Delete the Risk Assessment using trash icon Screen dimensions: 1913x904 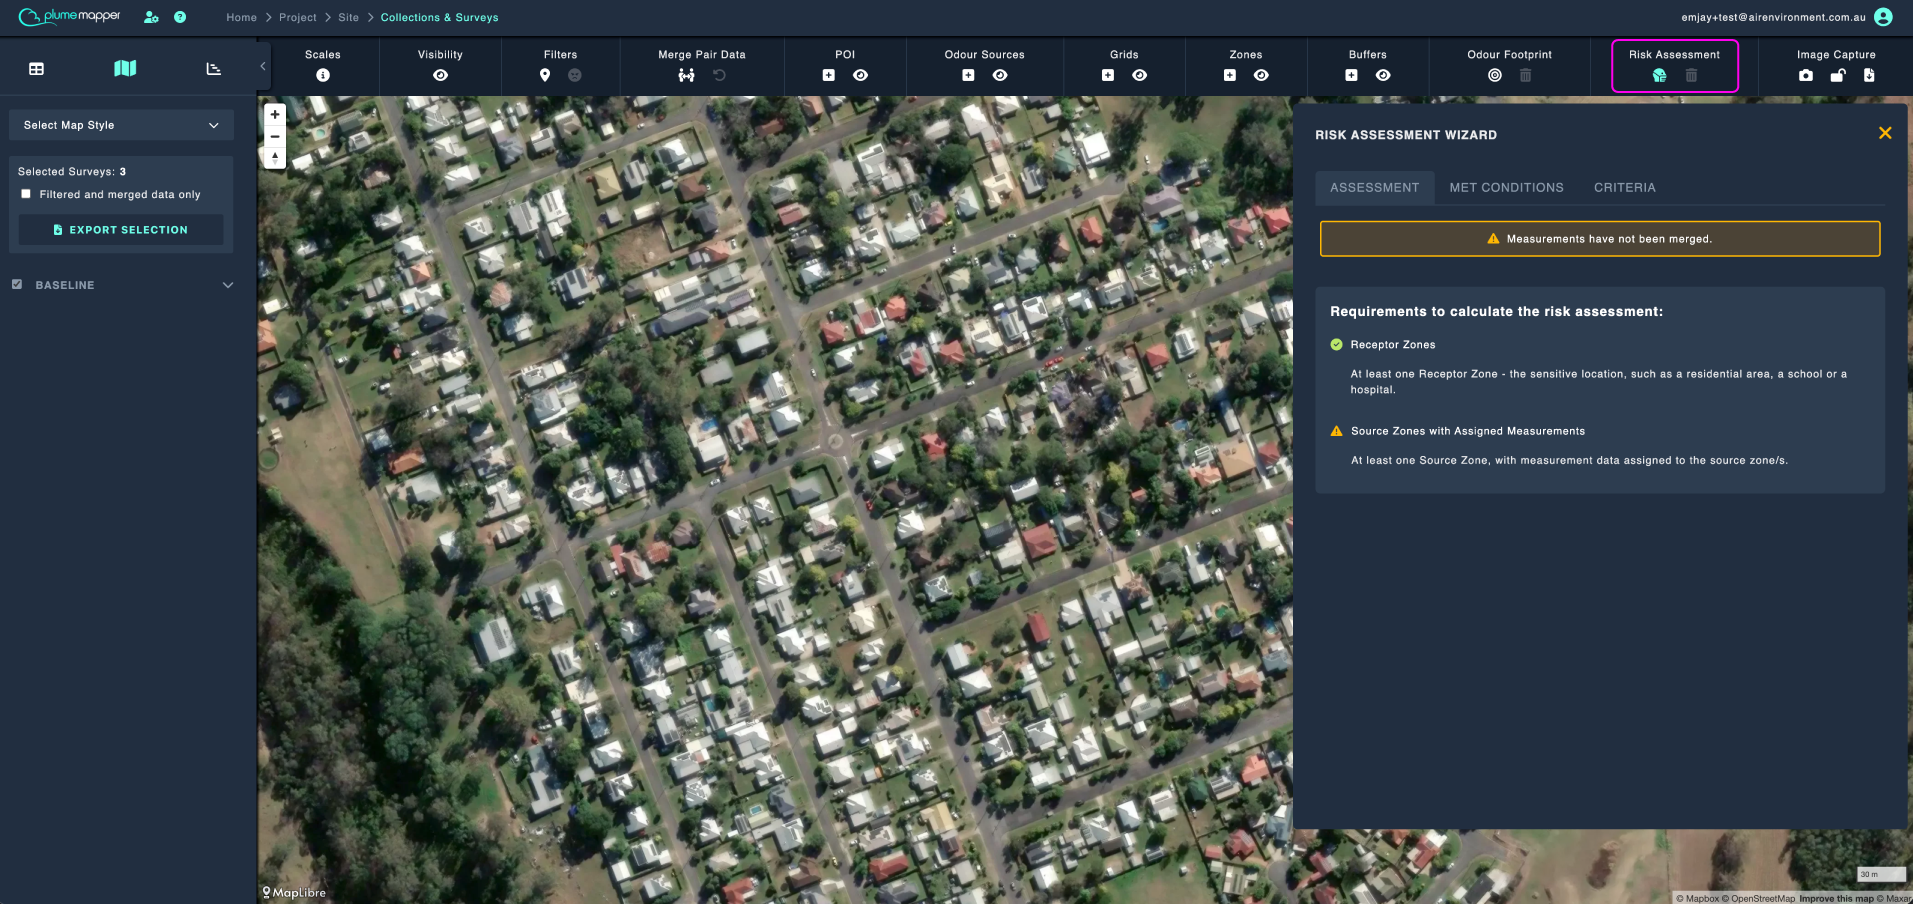(1692, 75)
